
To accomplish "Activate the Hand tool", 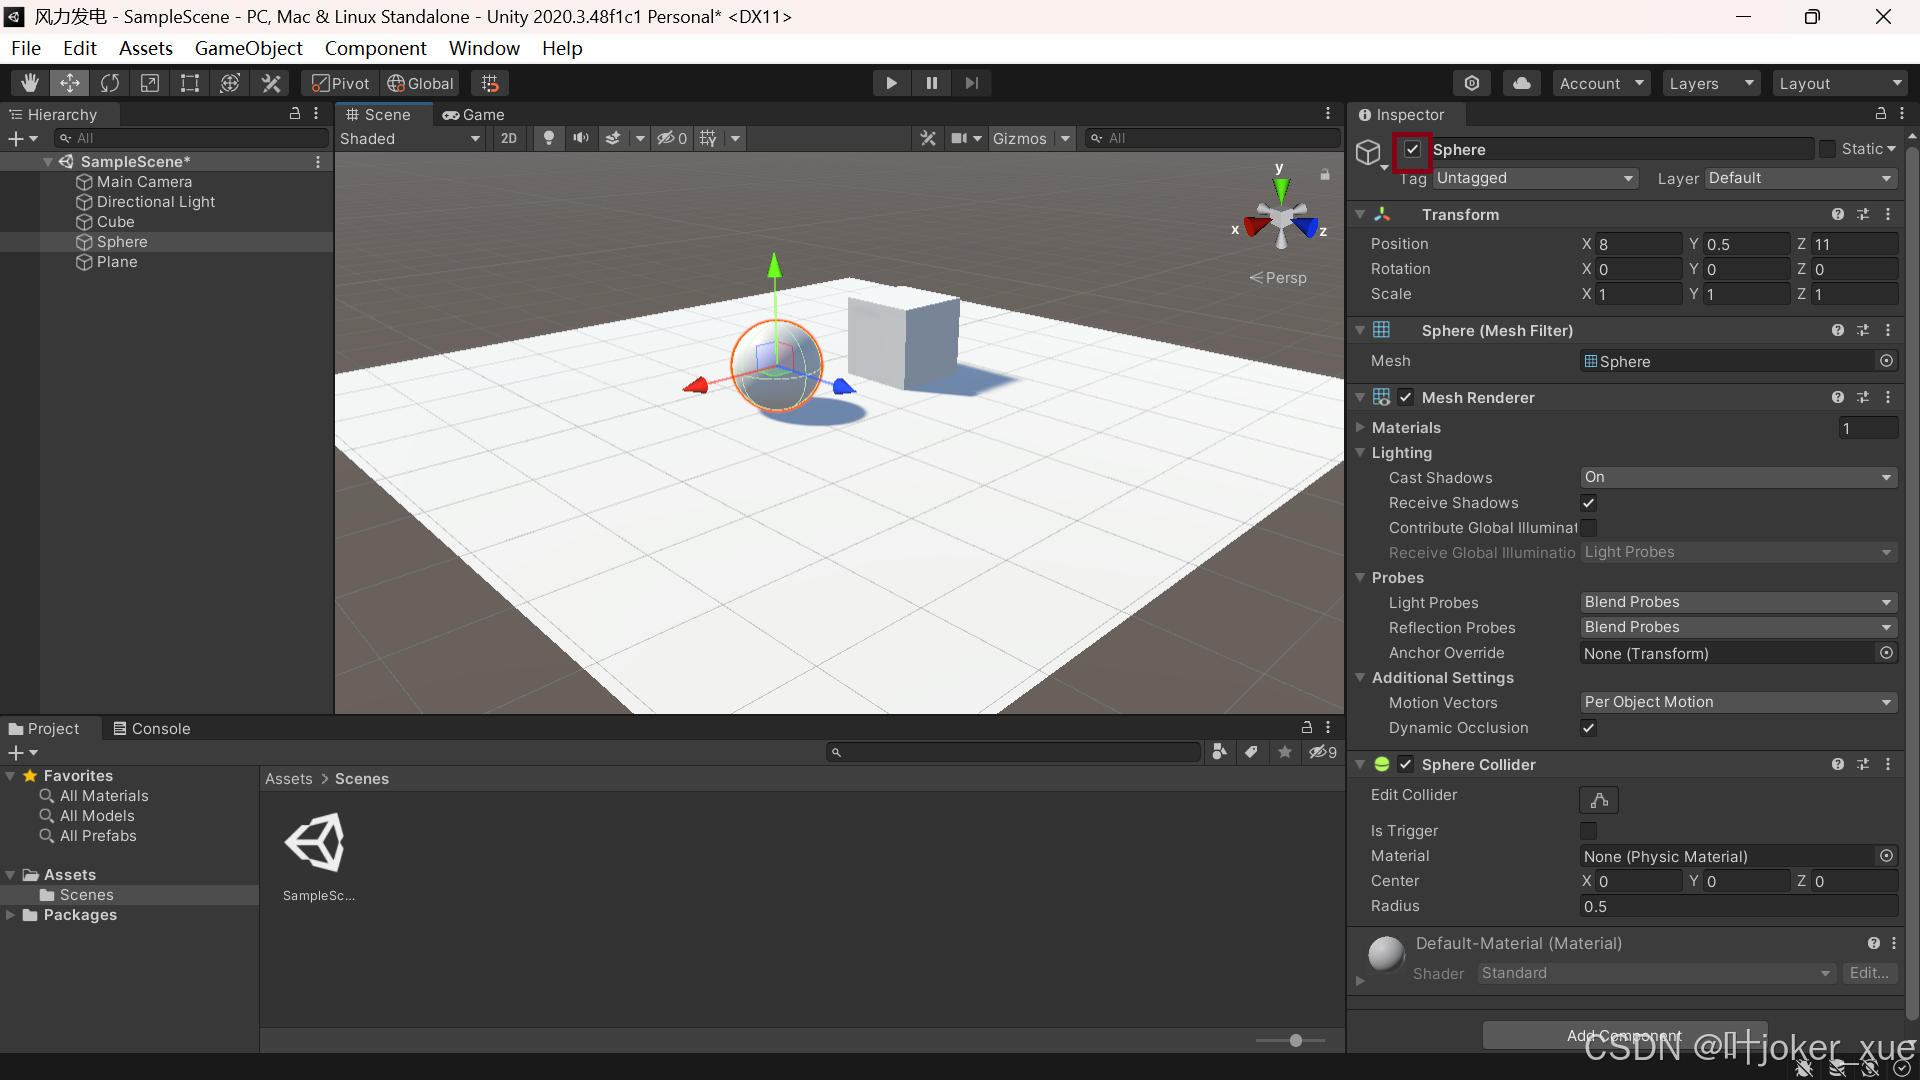I will (x=29, y=82).
